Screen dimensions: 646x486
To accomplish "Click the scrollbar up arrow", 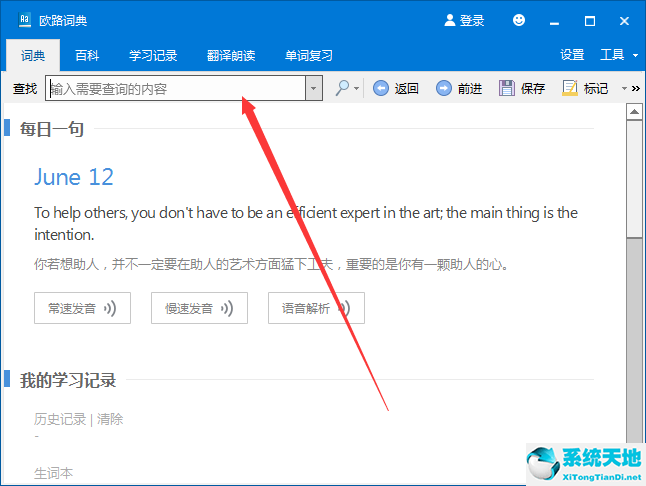I will point(634,112).
